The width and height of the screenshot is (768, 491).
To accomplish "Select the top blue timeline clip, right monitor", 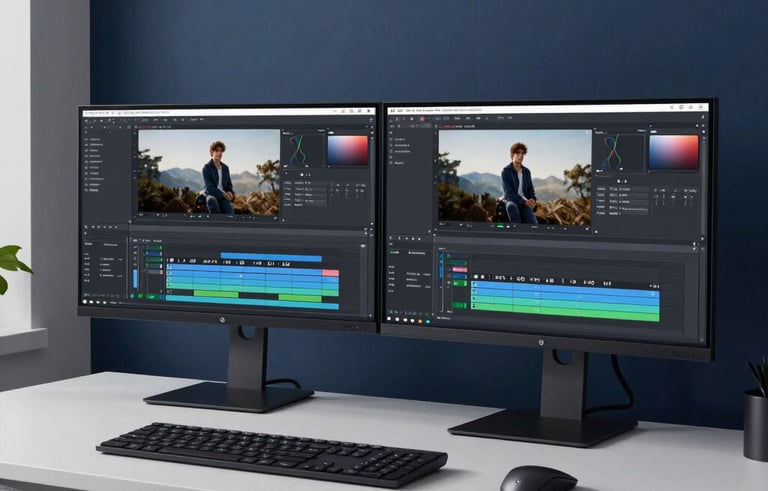I will 565,290.
